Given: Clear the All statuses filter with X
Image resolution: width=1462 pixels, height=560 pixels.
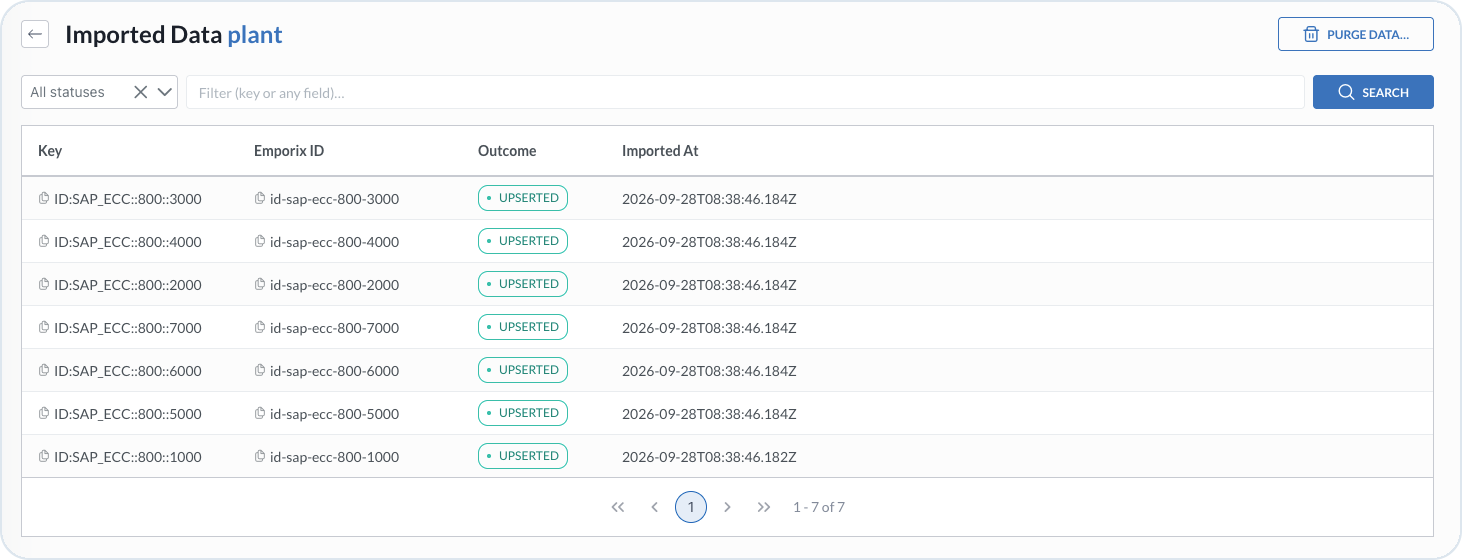Looking at the screenshot, I should [x=141, y=92].
